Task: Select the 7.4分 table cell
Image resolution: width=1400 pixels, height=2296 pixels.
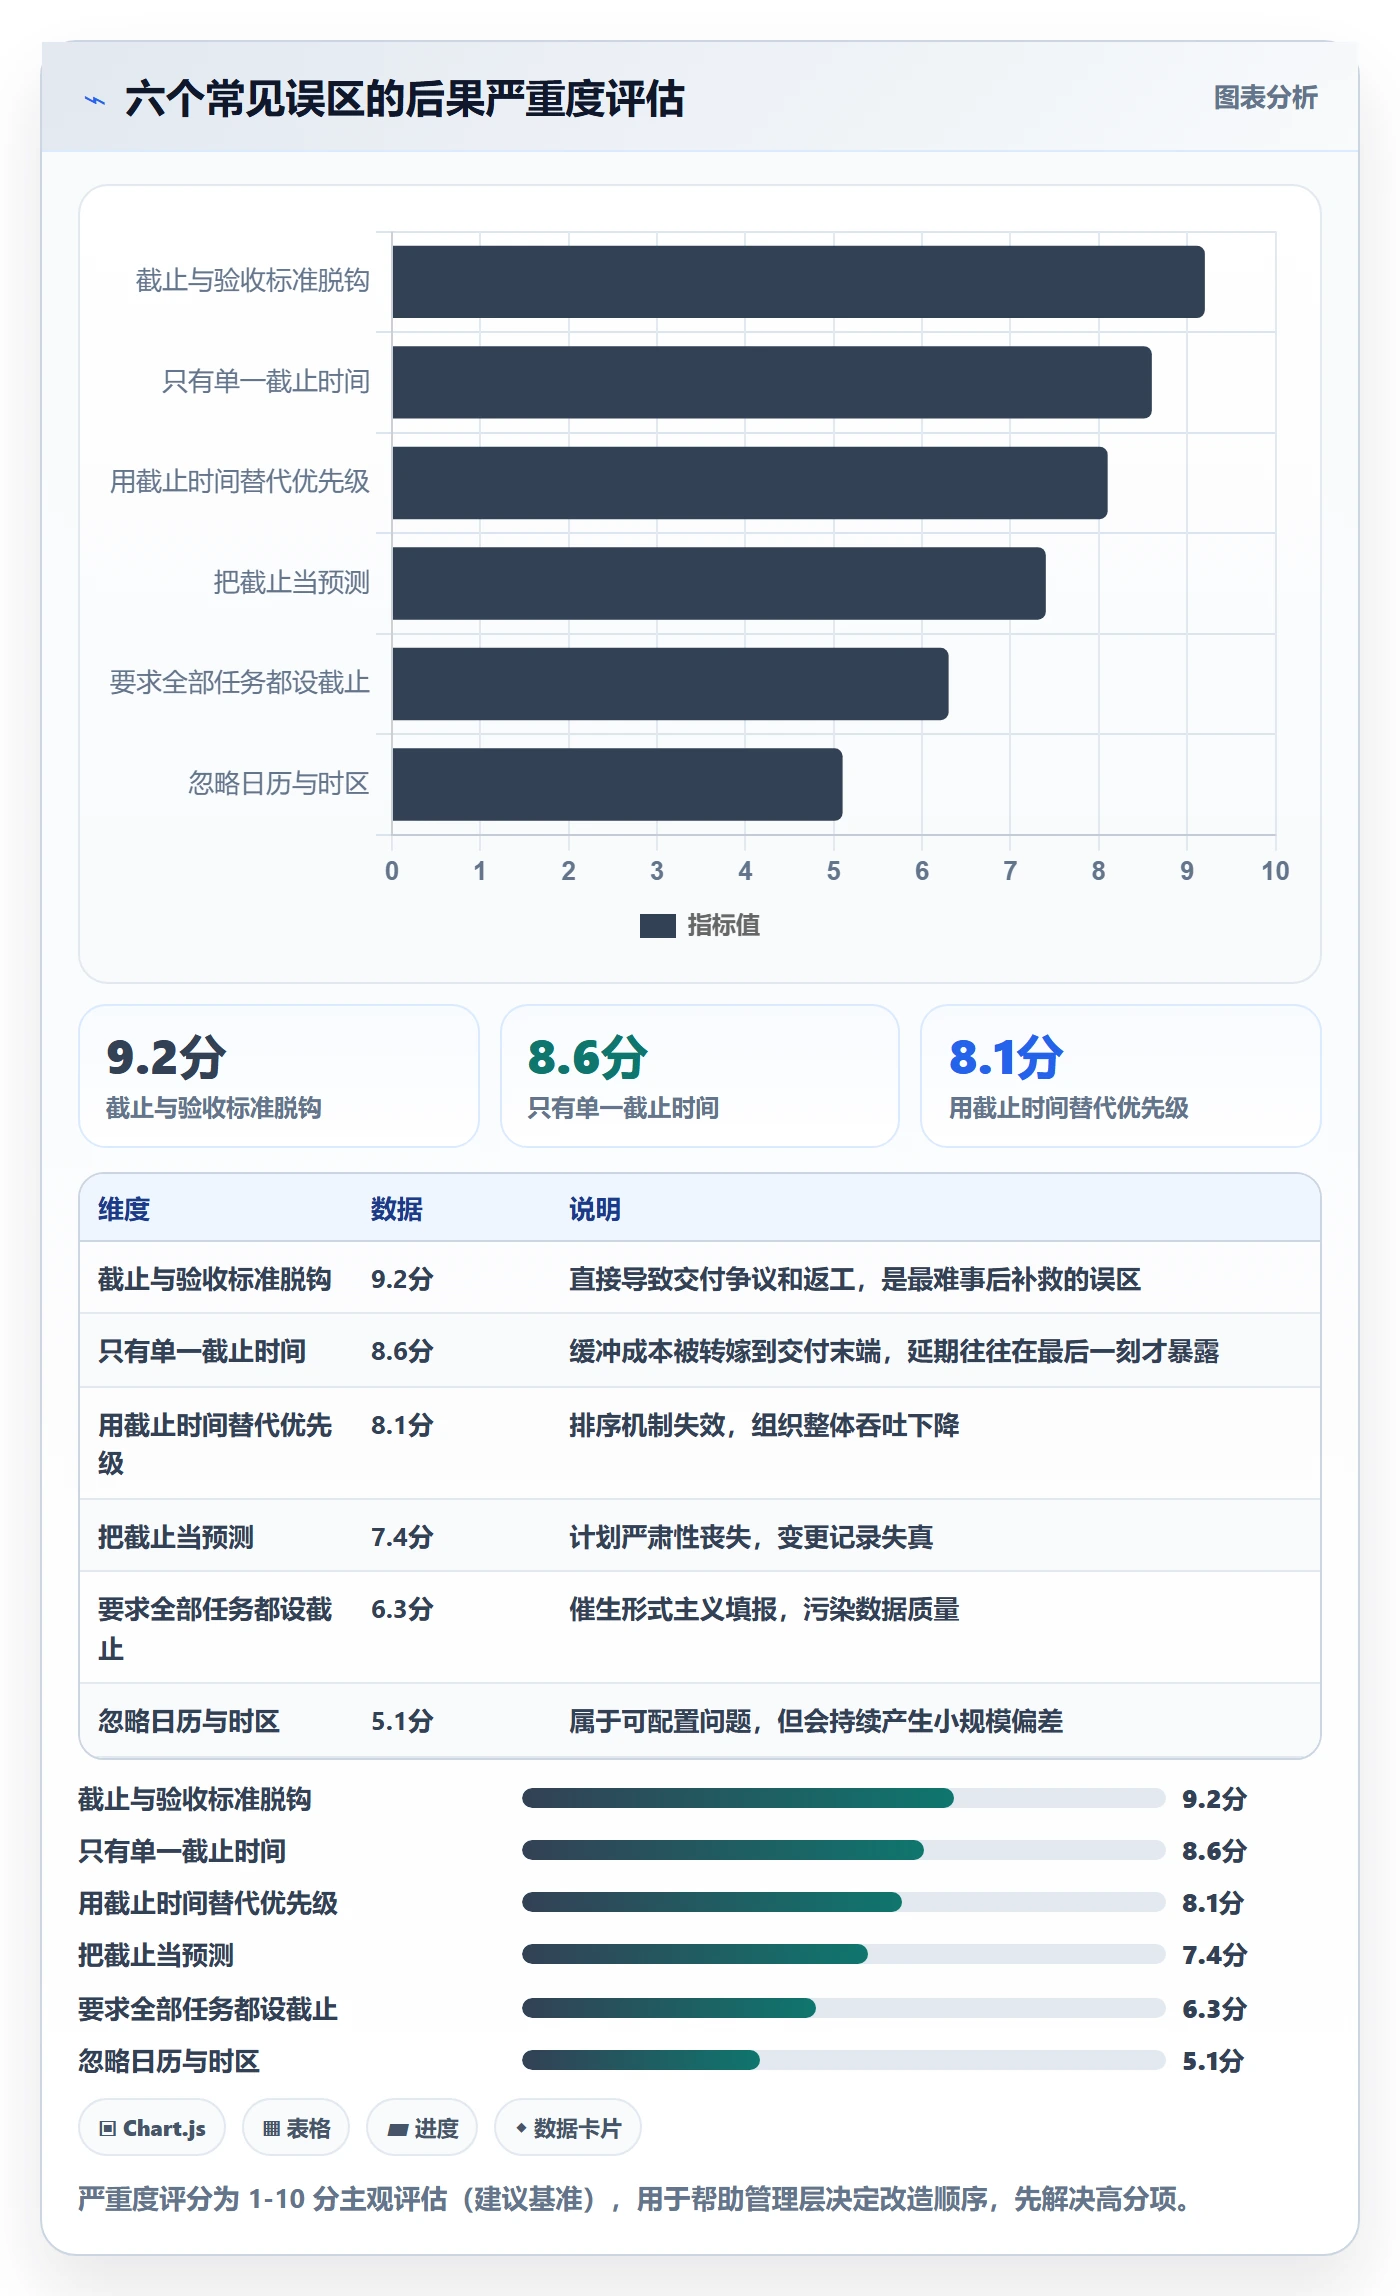Action: (402, 1537)
